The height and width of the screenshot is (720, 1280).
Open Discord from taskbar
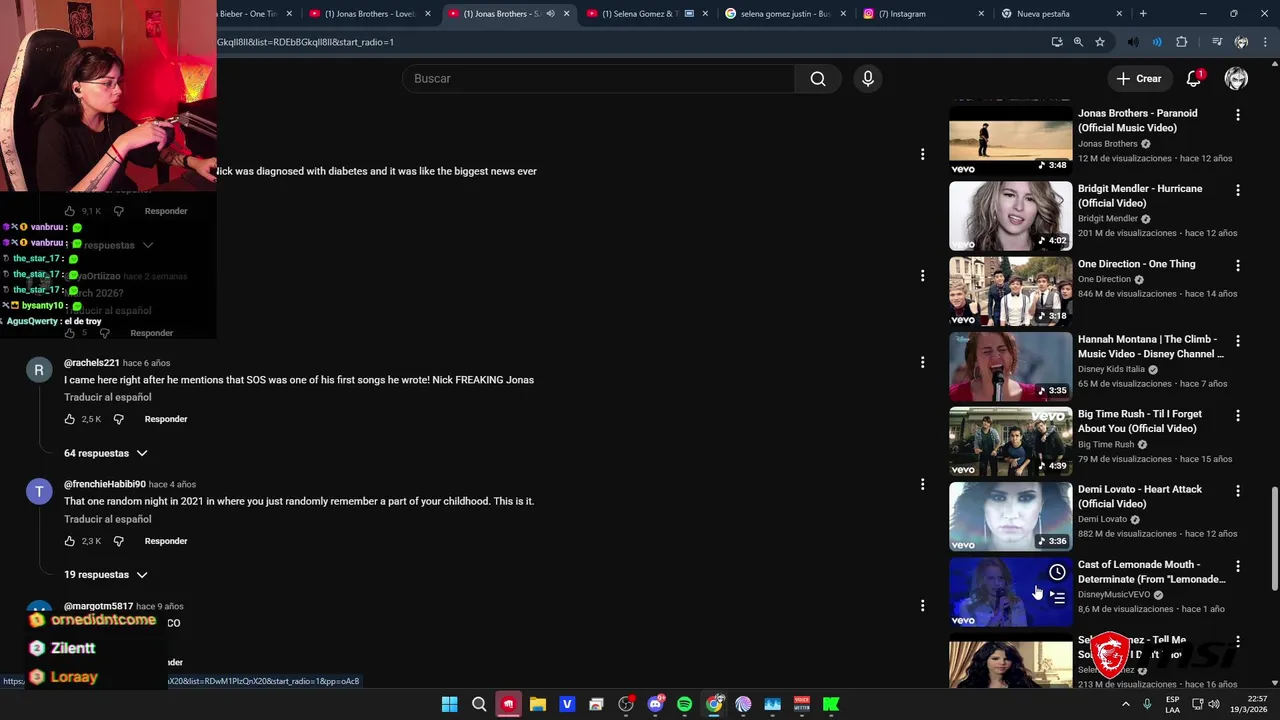pos(655,704)
